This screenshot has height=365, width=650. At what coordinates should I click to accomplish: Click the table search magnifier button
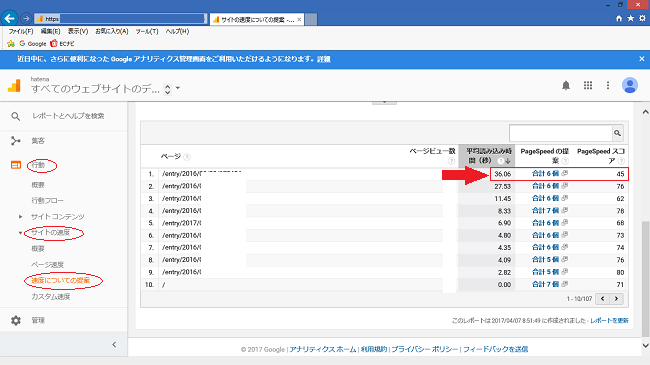tap(617, 133)
